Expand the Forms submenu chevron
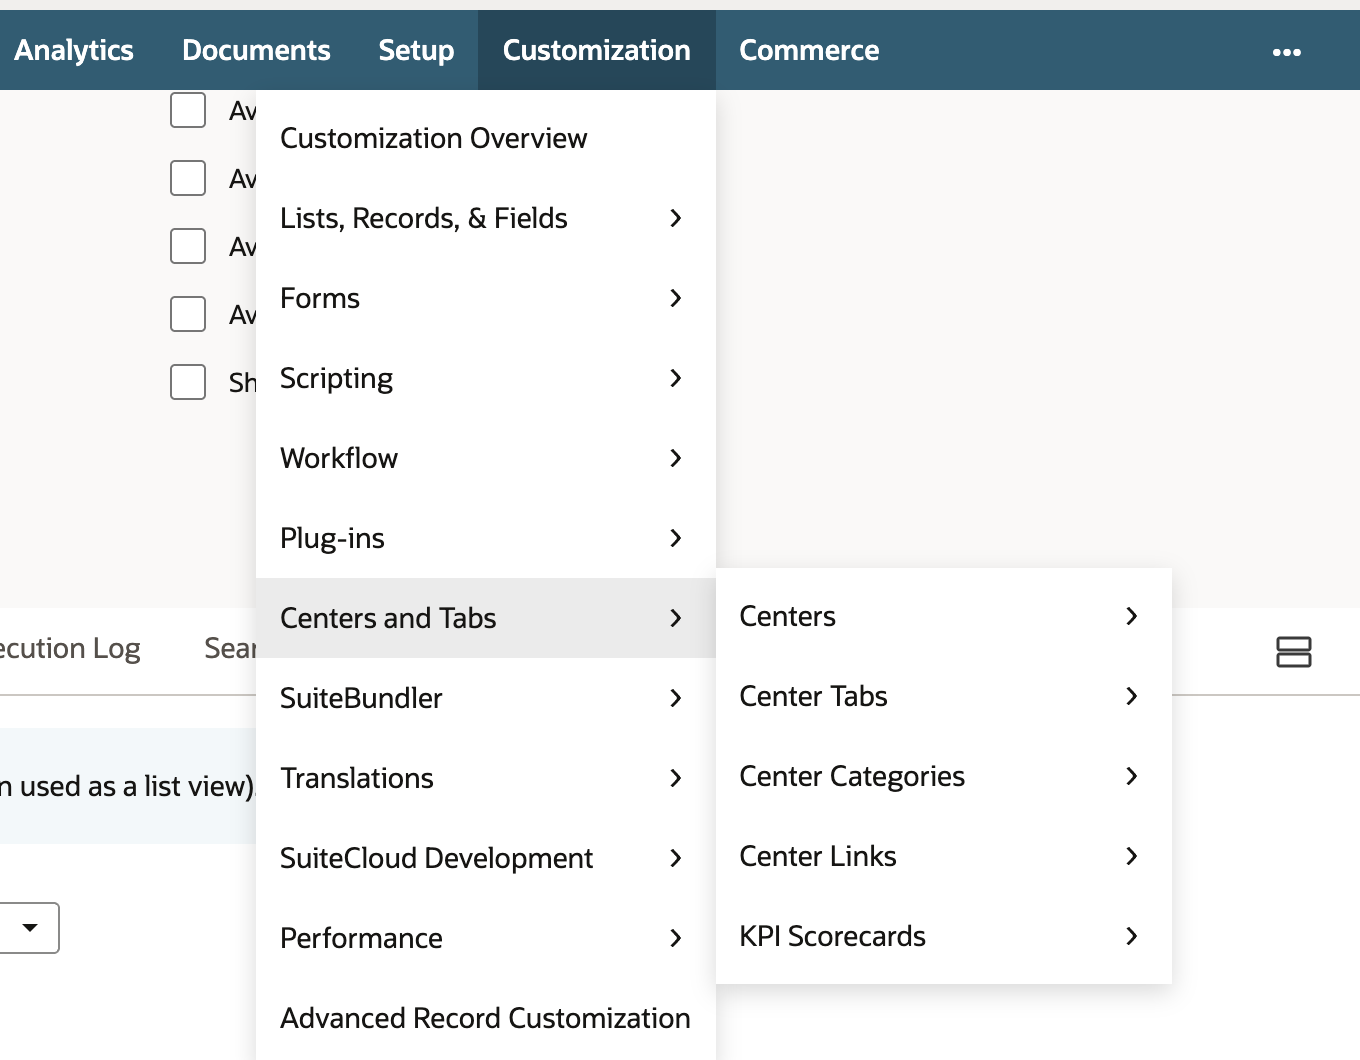The image size is (1360, 1060). [x=676, y=298]
